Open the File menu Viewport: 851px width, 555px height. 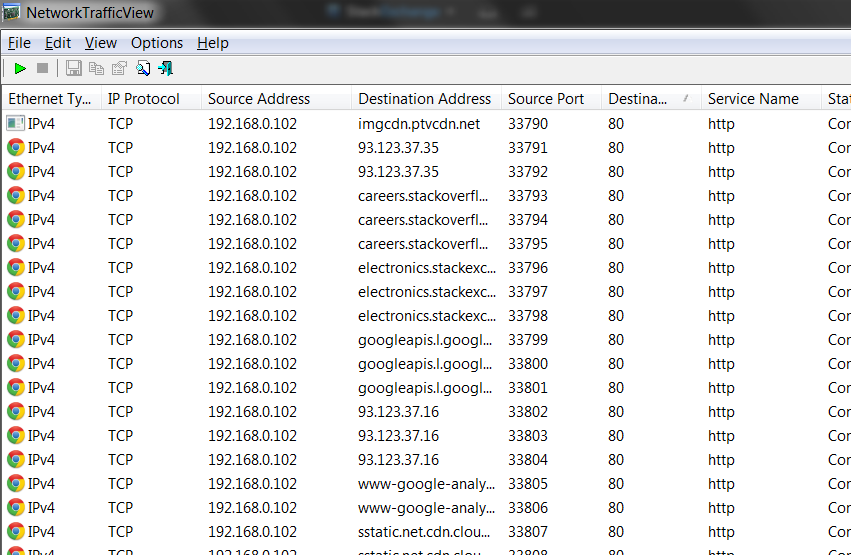point(19,43)
